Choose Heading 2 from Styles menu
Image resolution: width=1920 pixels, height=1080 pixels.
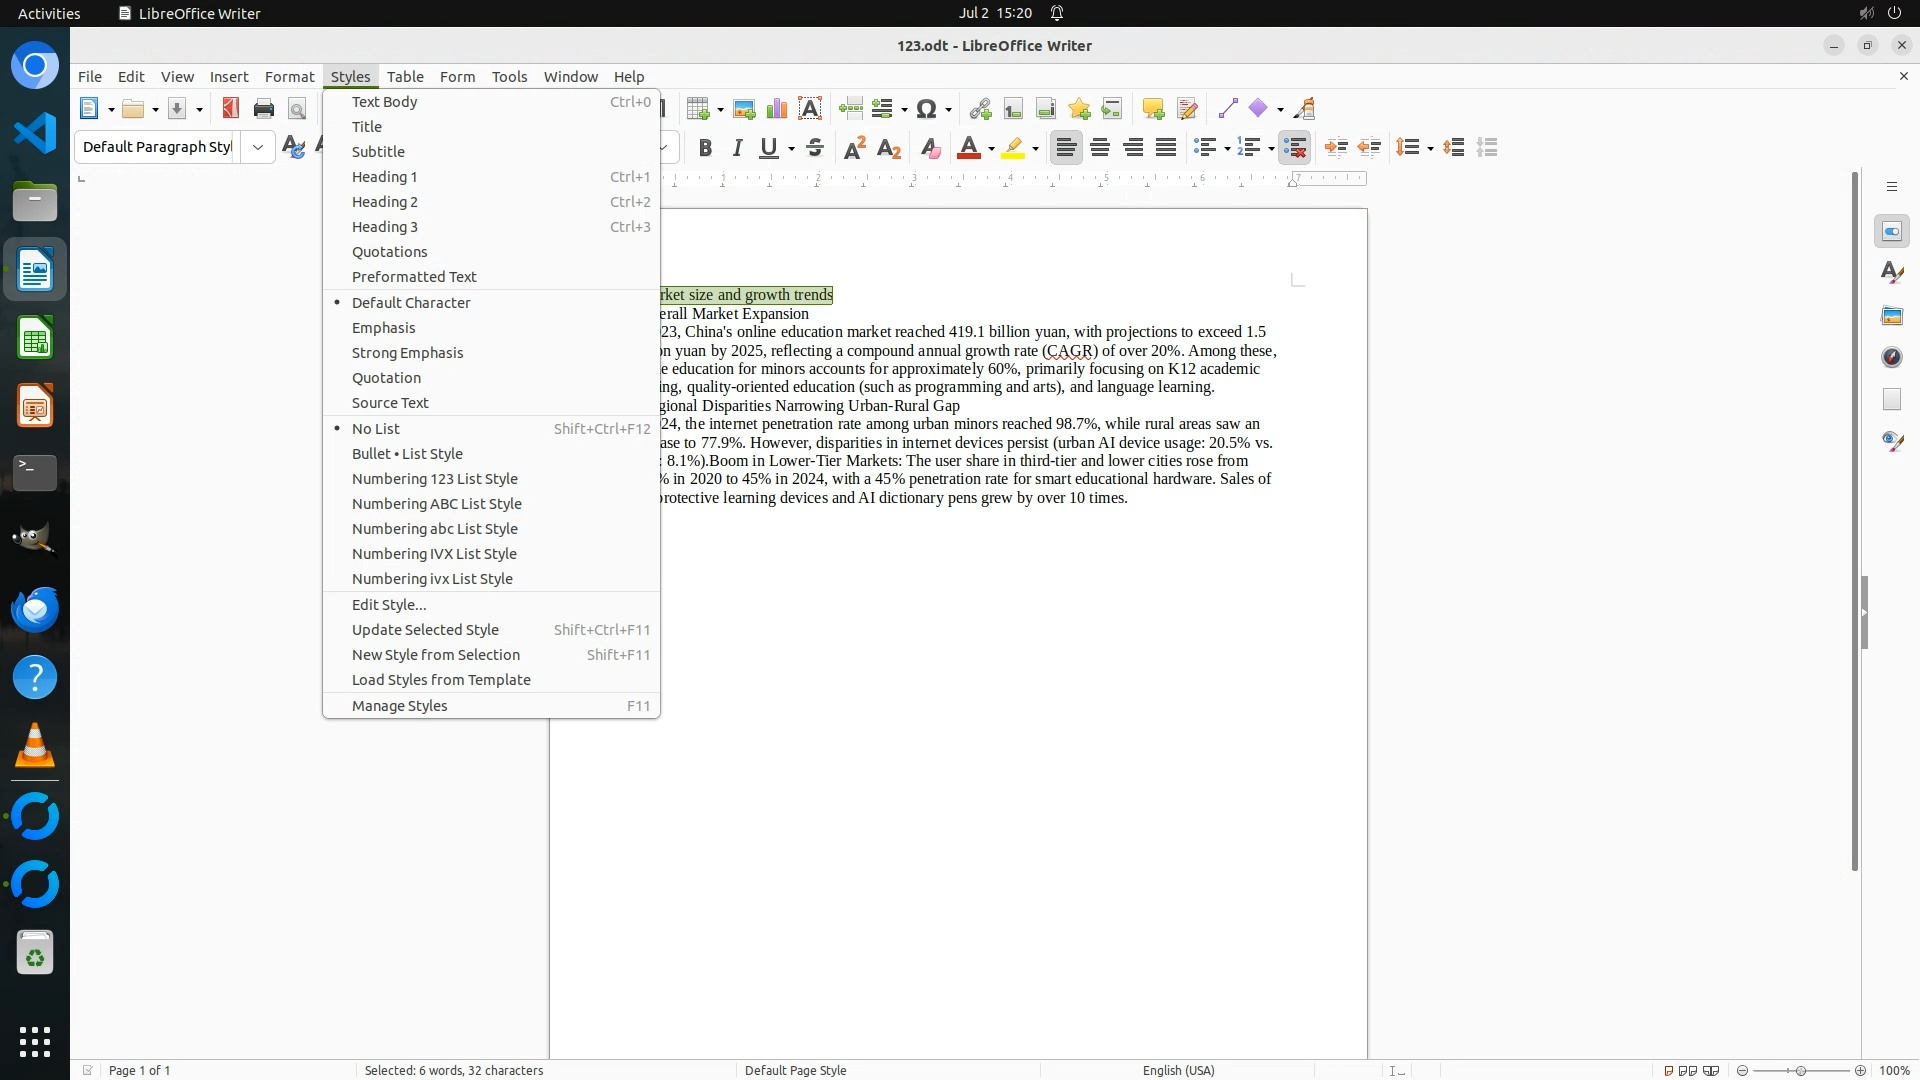tap(385, 202)
